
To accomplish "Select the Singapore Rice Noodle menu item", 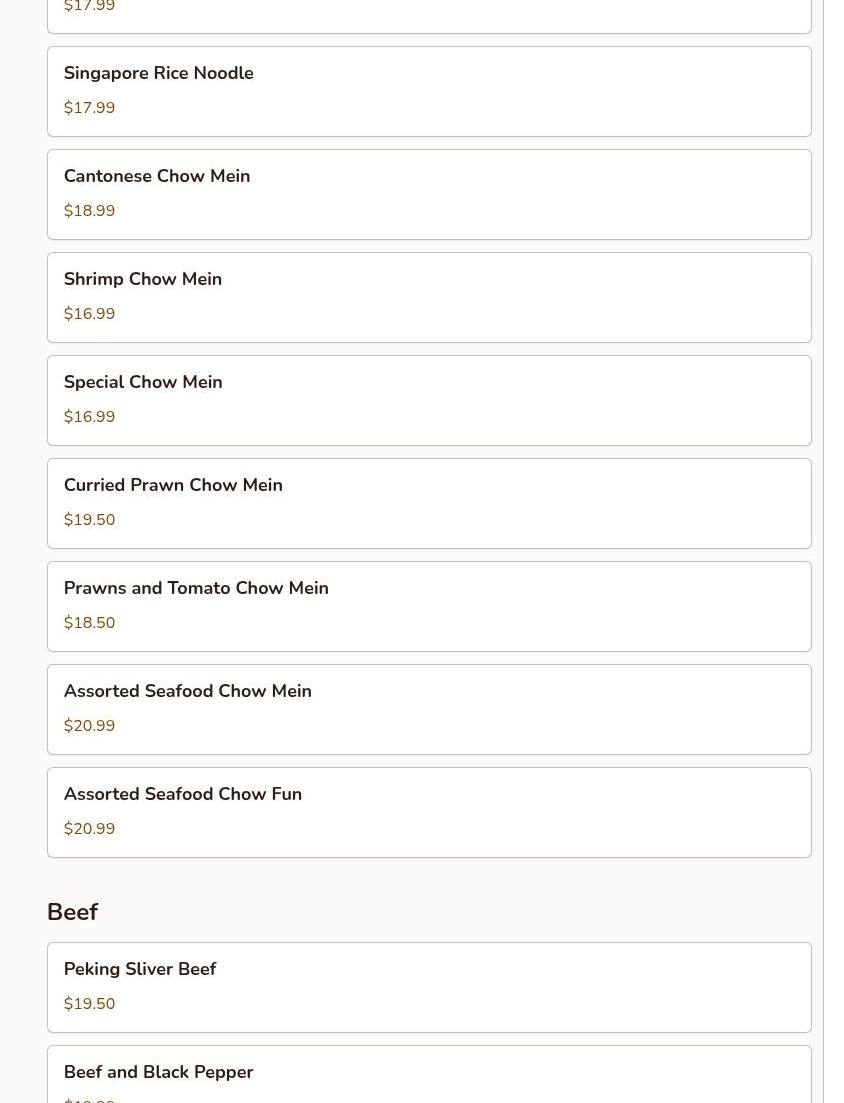I will coord(158,73).
